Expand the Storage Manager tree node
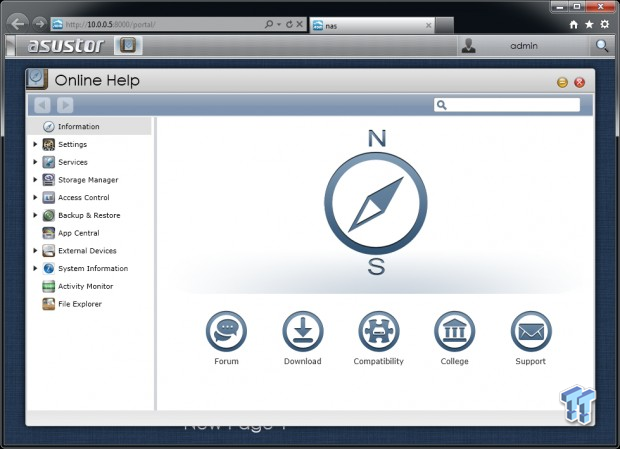Screen dimensions: 620x449 tap(35, 180)
